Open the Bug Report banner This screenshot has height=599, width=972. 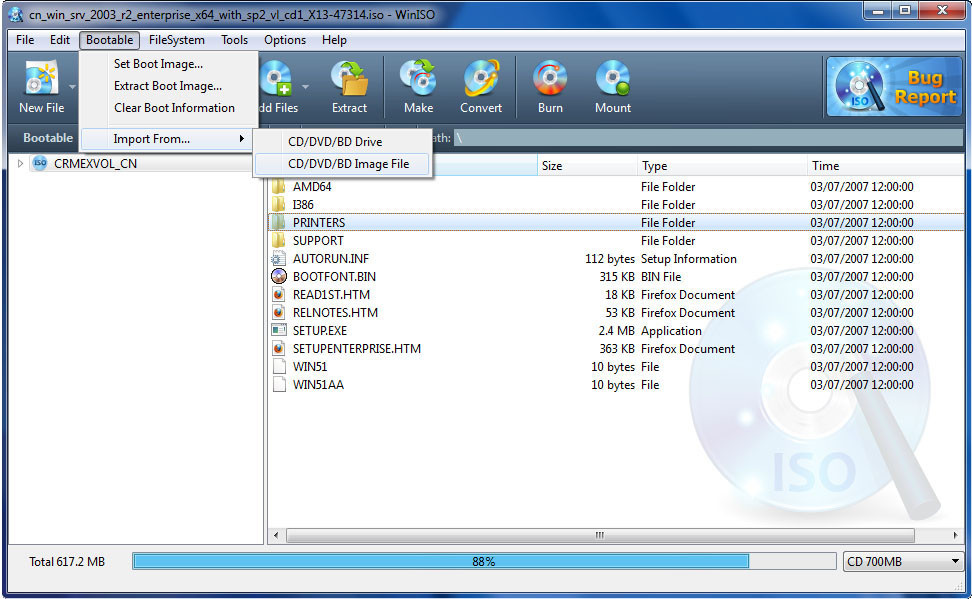point(894,87)
